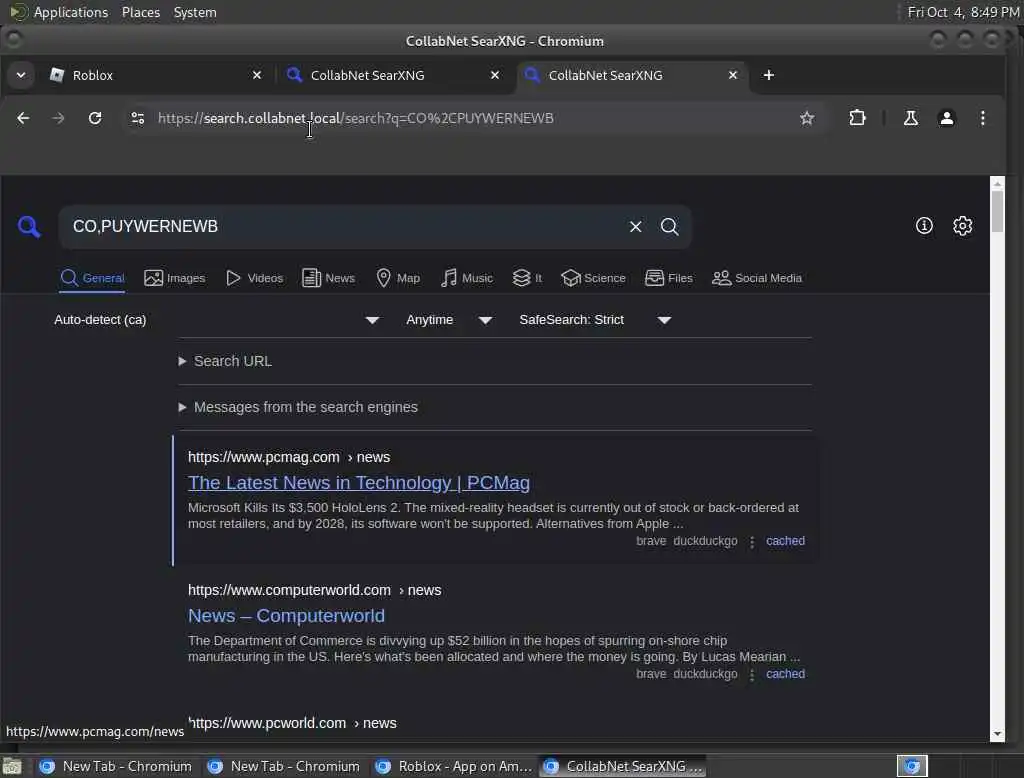Select the It search category

(527, 278)
